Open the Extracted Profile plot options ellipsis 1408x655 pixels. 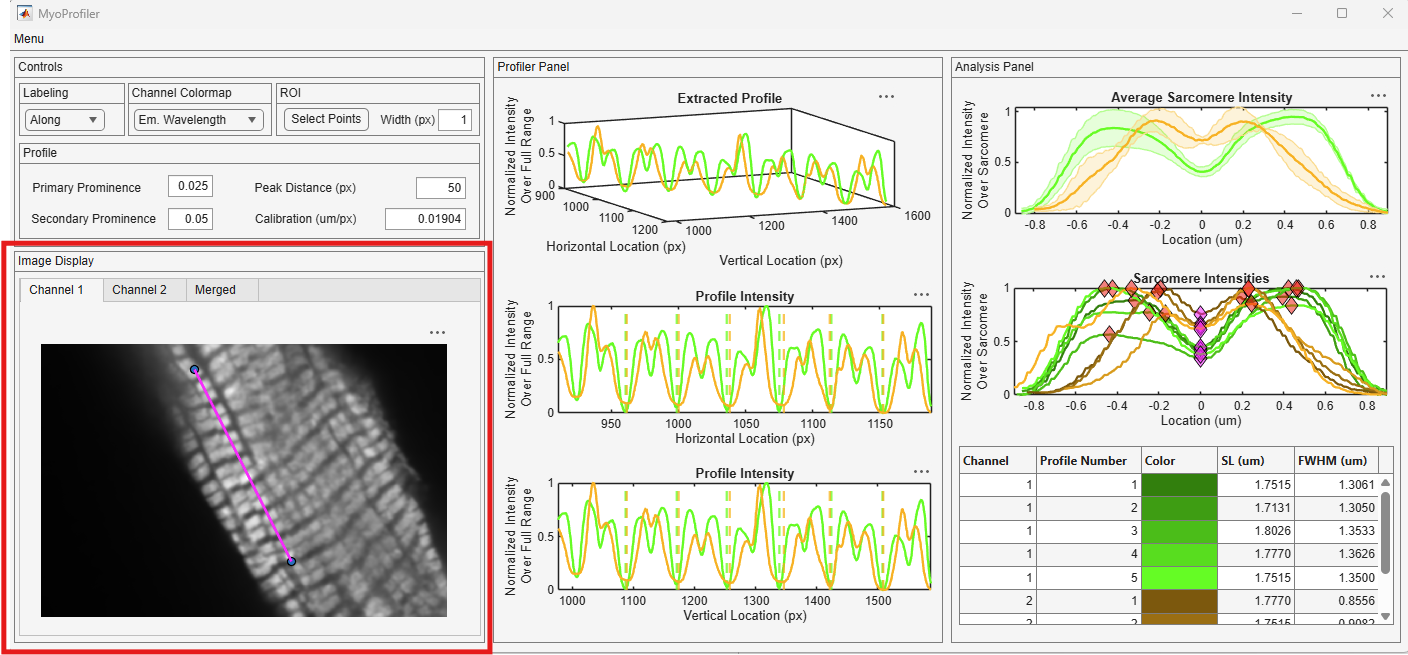pos(886,97)
